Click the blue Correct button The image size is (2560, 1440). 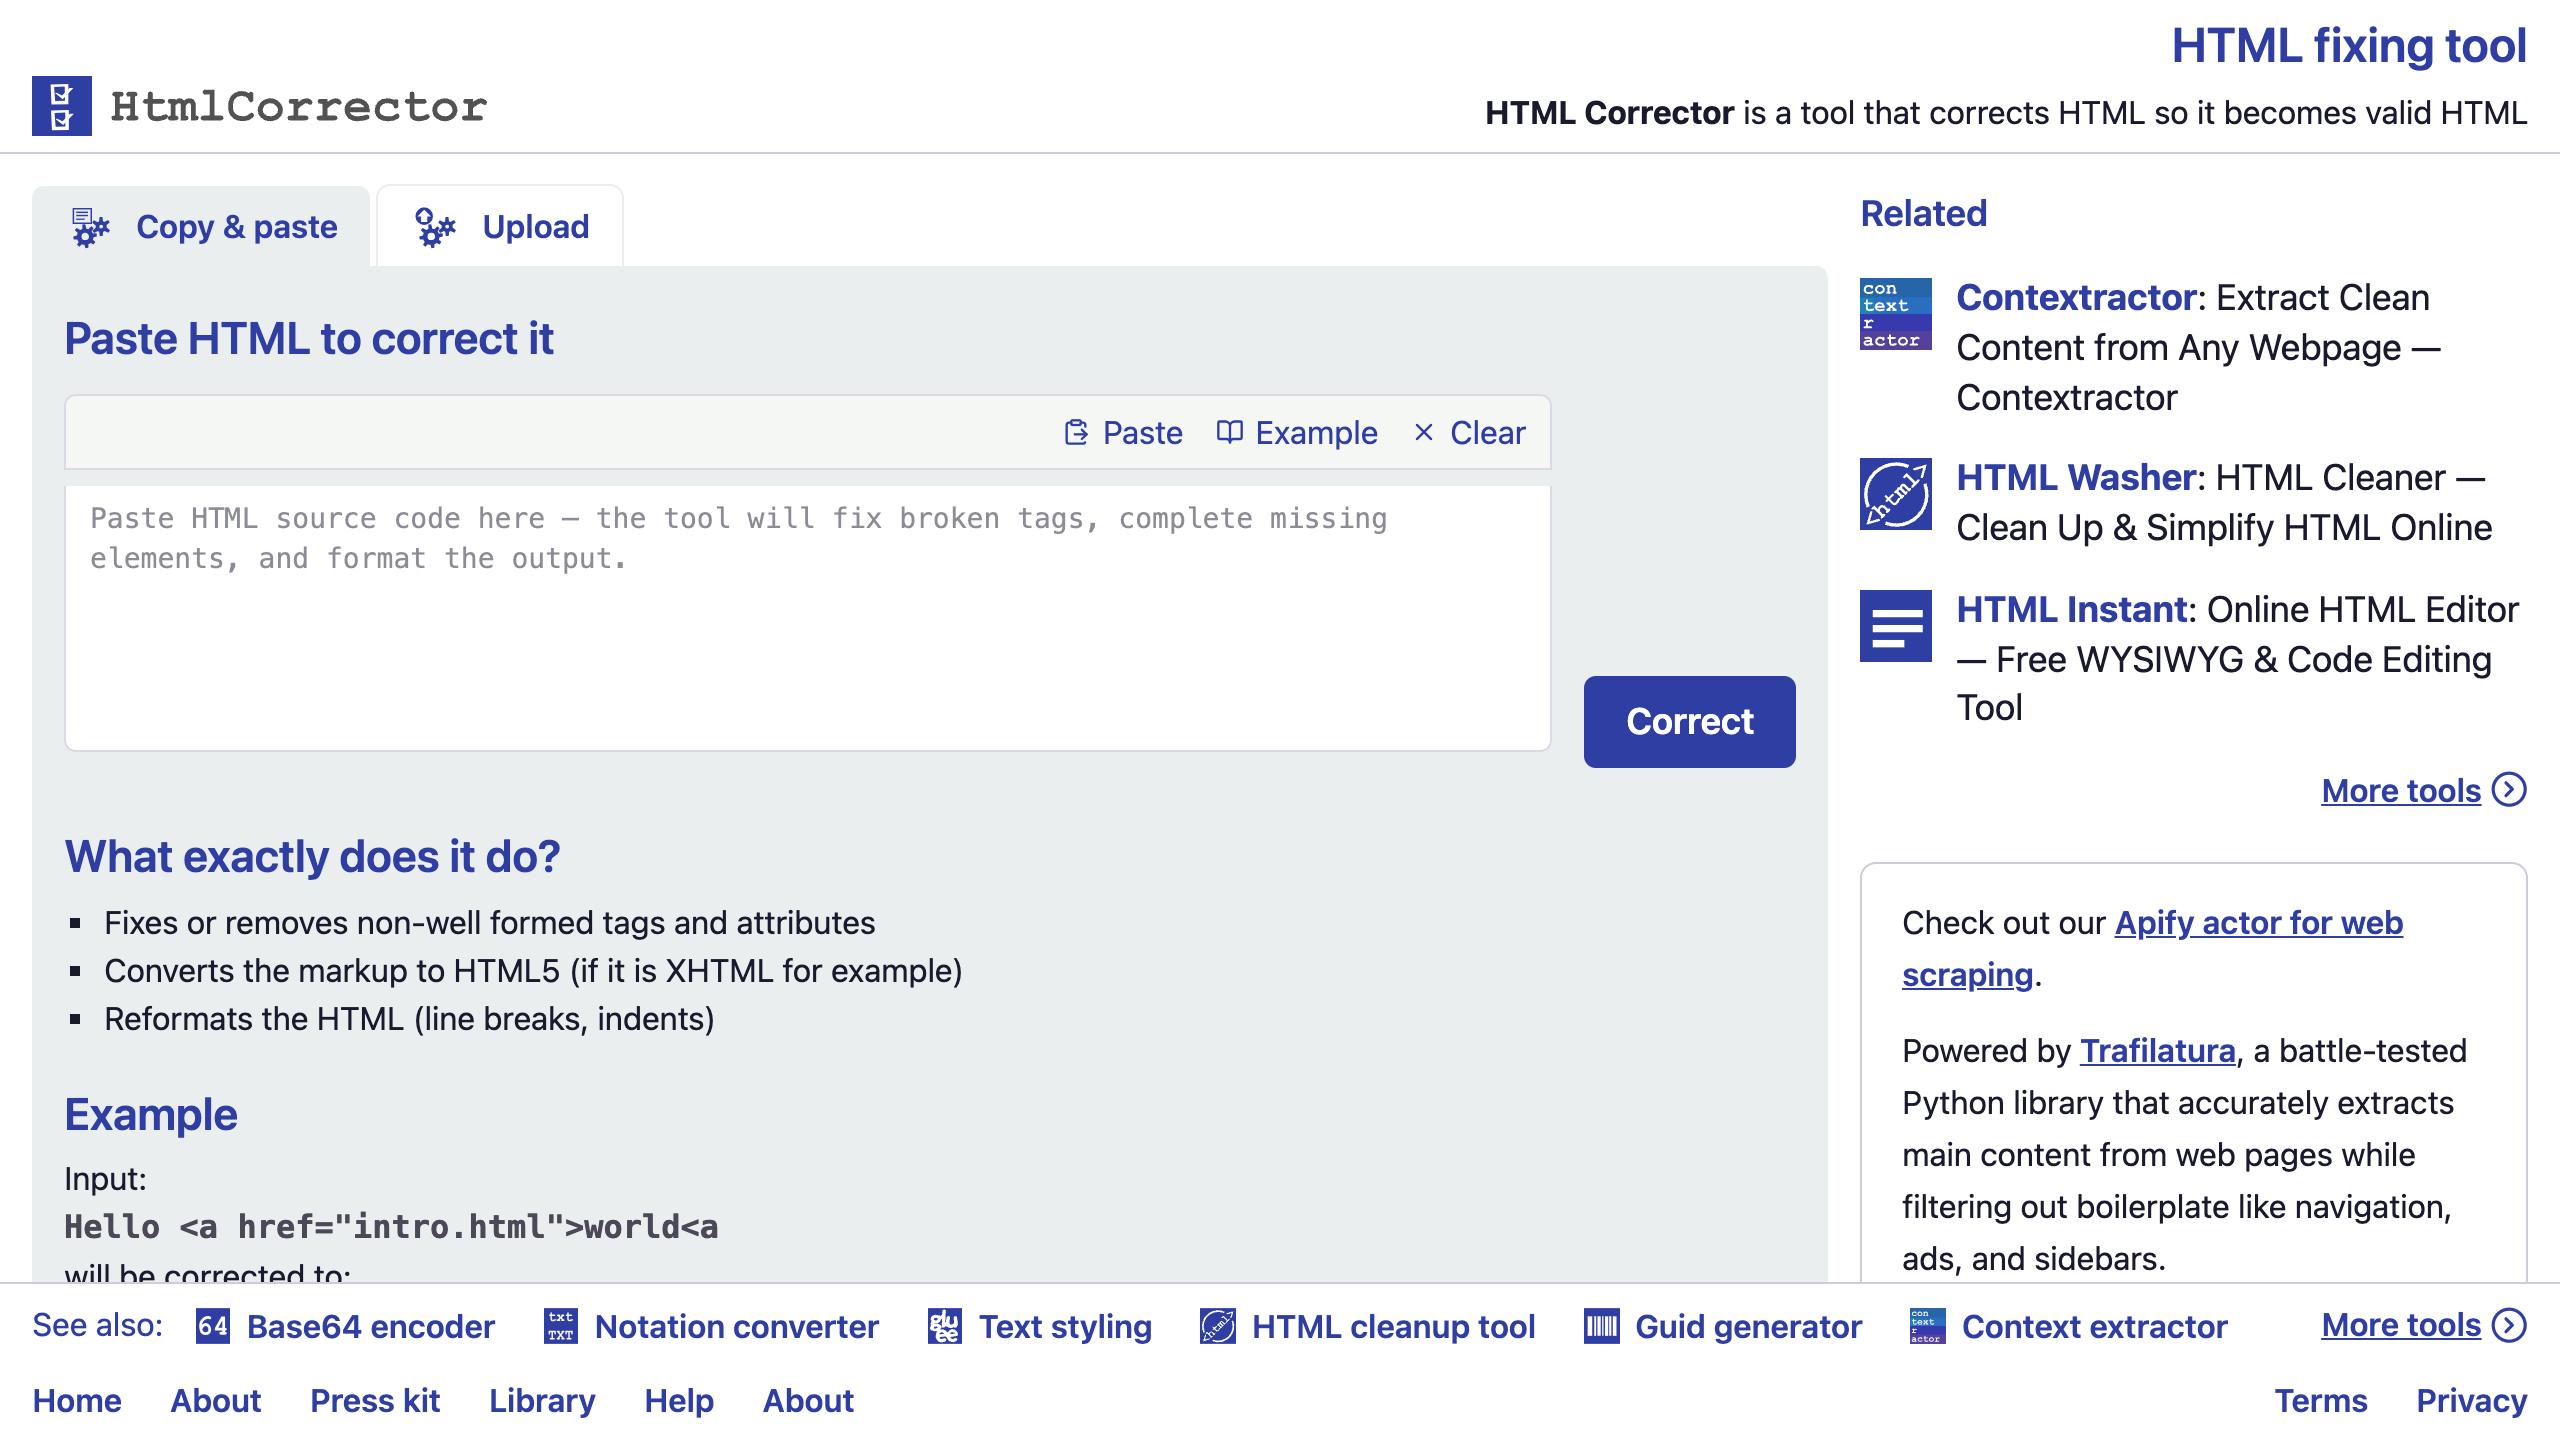[1689, 721]
